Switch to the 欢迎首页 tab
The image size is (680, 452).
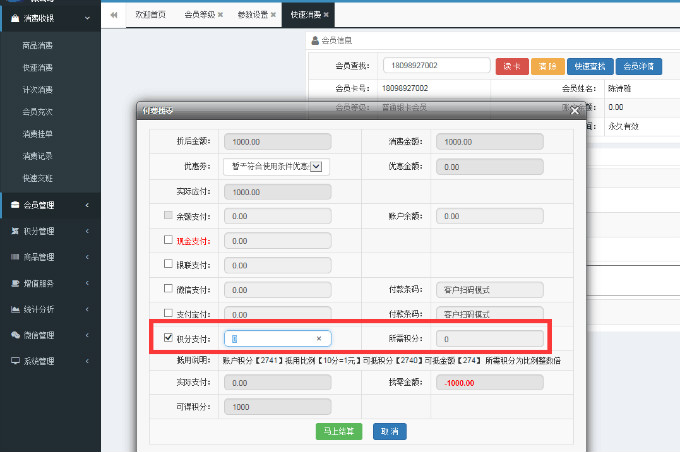click(x=150, y=15)
